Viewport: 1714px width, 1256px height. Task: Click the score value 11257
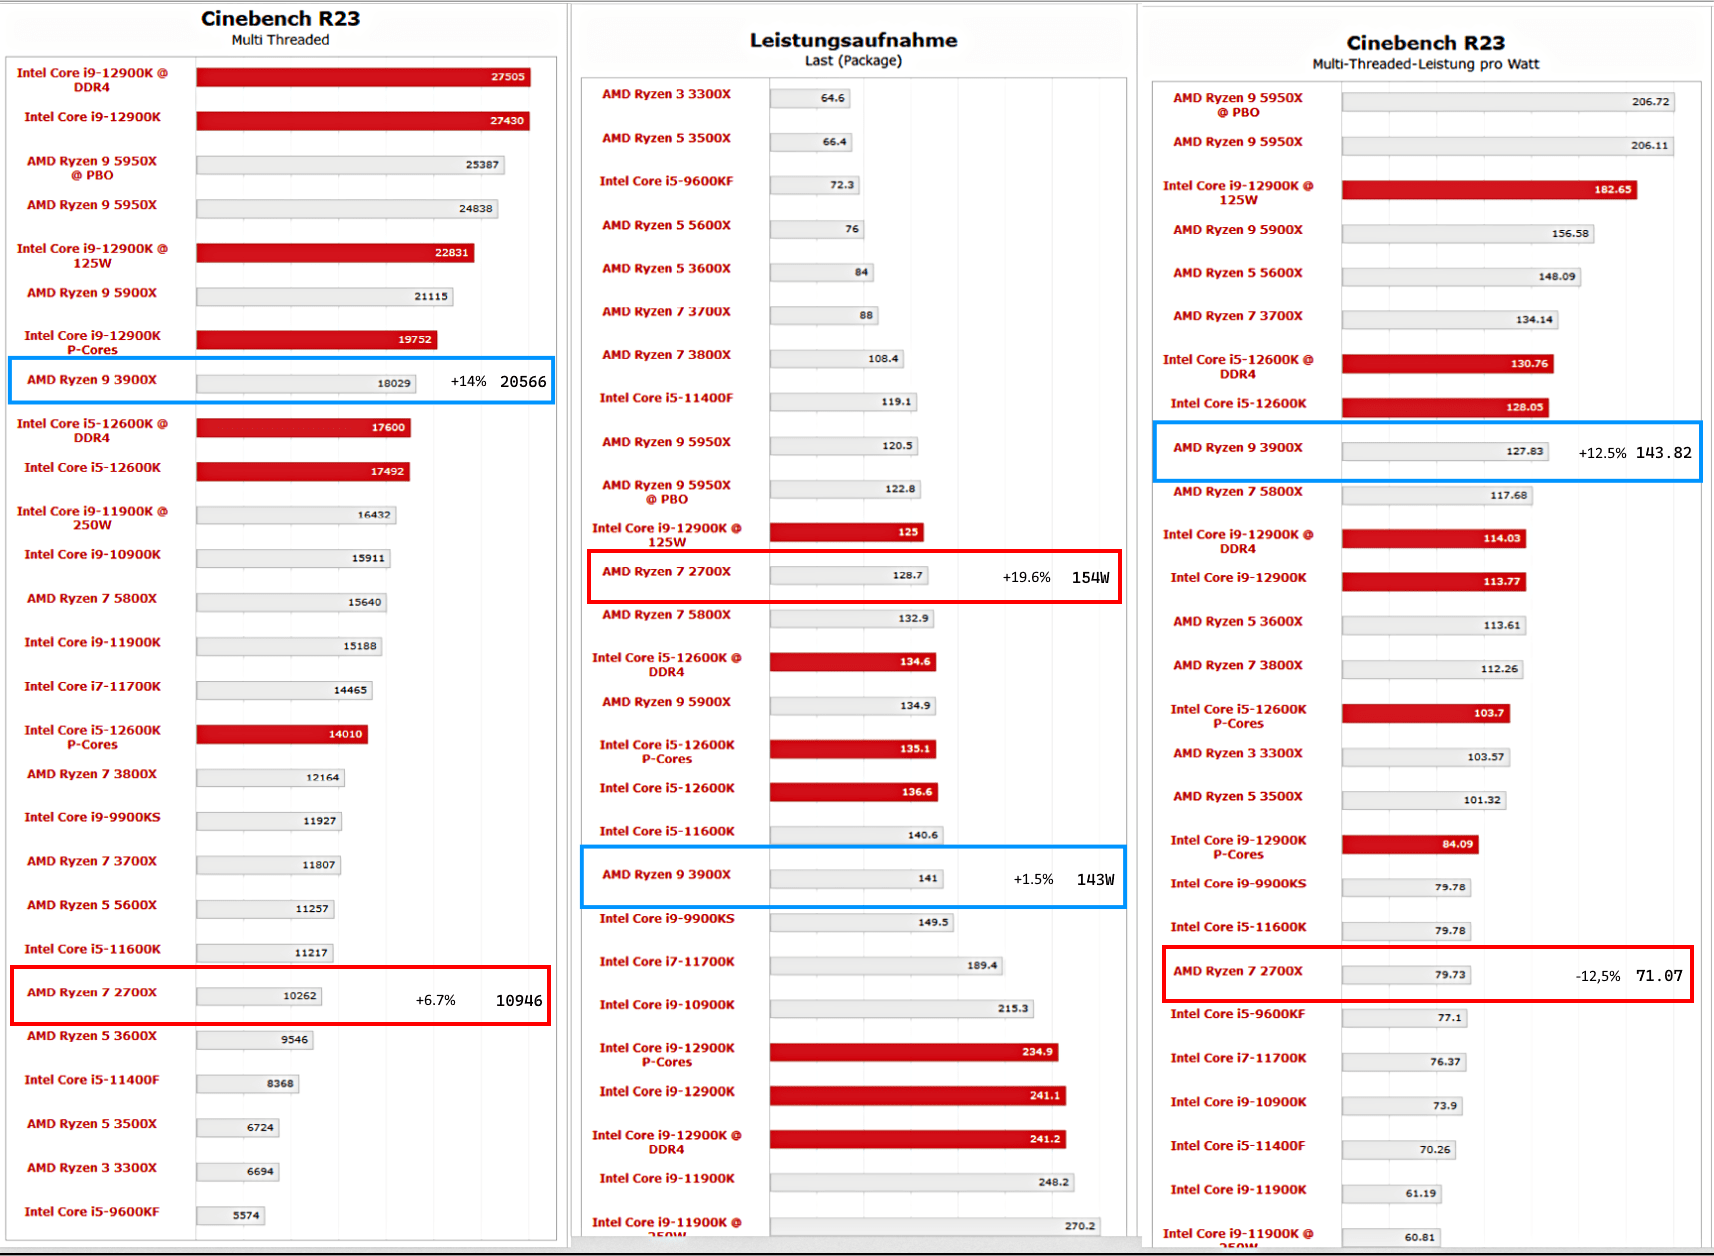[x=312, y=909]
